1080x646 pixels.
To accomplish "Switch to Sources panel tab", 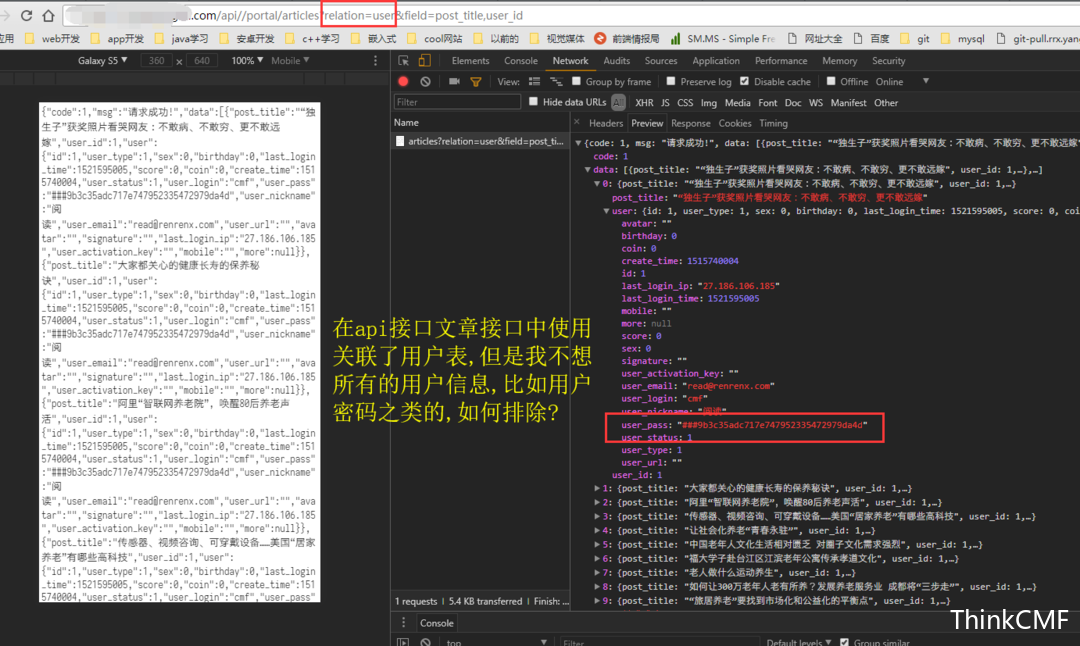I will pos(661,61).
